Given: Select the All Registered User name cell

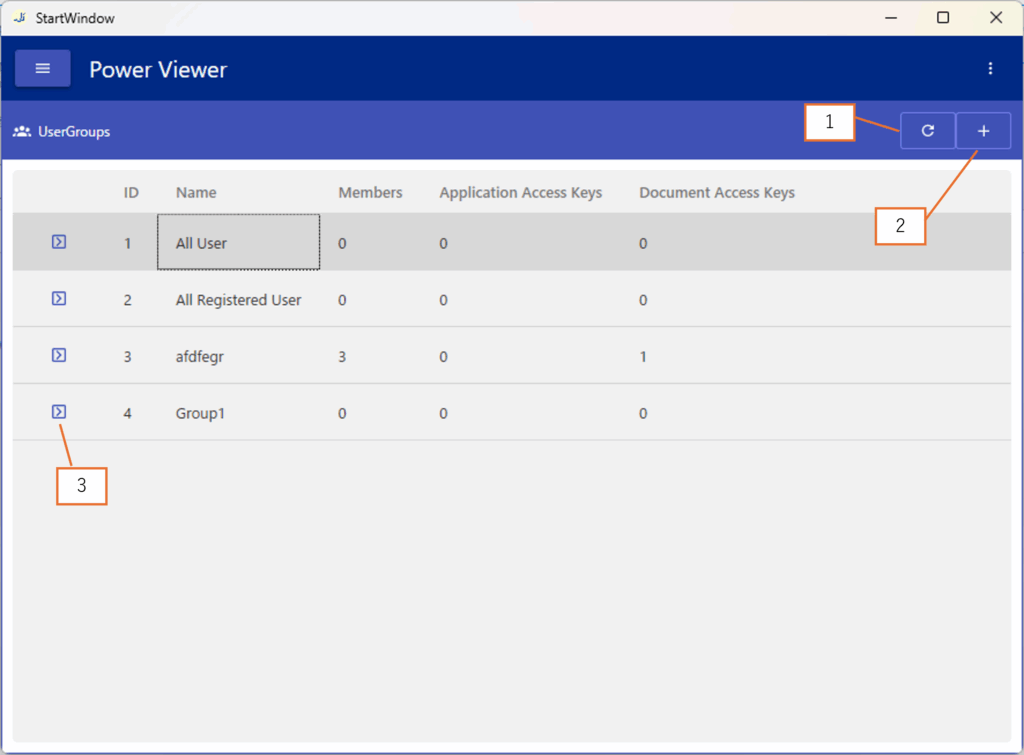Looking at the screenshot, I should point(238,300).
